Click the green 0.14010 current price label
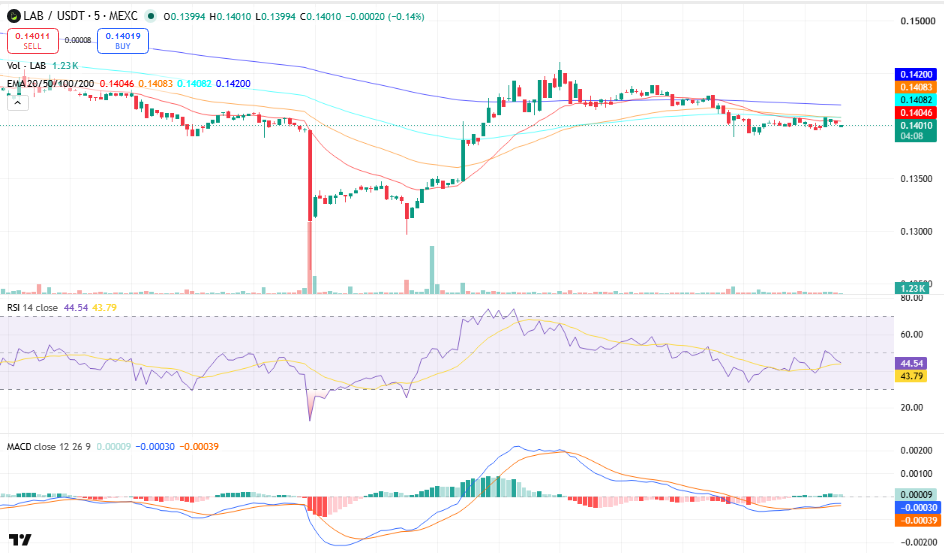Image resolution: width=944 pixels, height=553 pixels. (x=916, y=126)
